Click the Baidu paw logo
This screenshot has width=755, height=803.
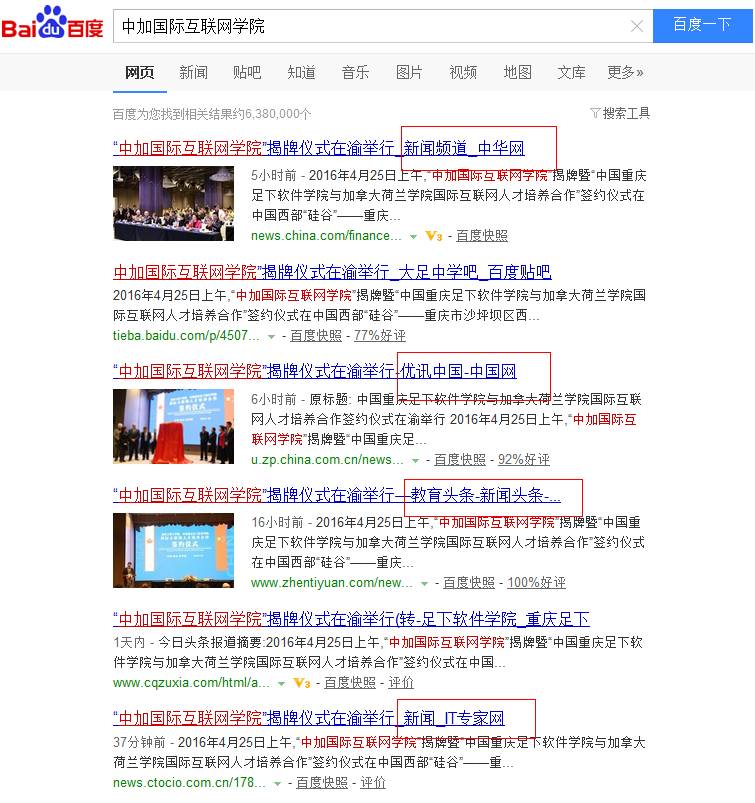click(52, 23)
